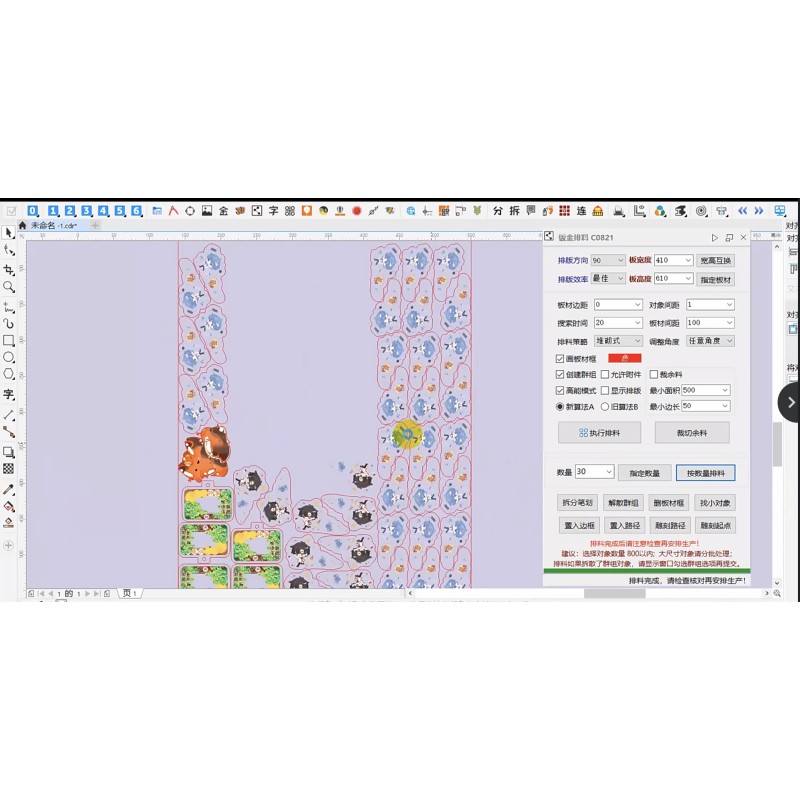
Task: Click the 分 toolbar icon
Action: (x=498, y=211)
